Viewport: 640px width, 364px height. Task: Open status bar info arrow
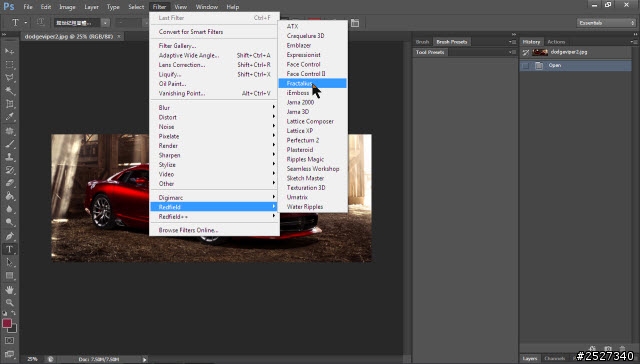144,360
